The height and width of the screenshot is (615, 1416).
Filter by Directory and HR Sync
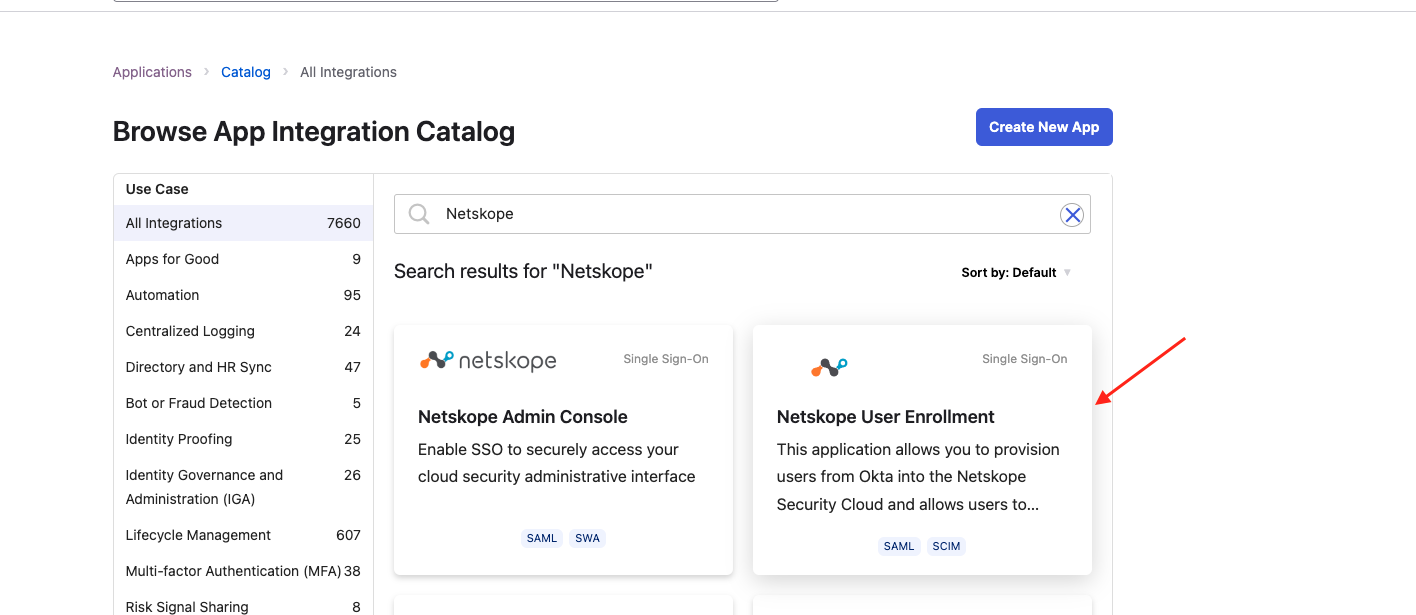243,367
